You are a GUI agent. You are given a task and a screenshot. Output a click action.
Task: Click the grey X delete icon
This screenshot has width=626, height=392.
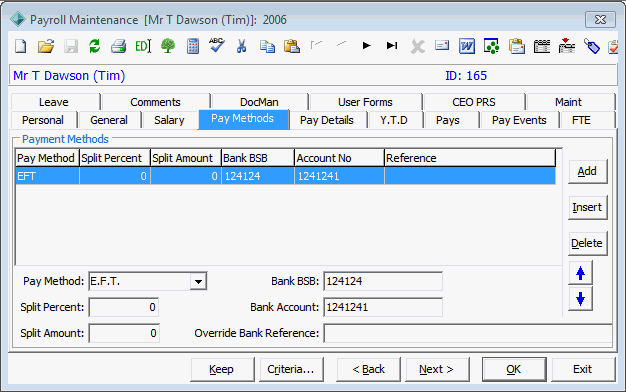click(418, 47)
